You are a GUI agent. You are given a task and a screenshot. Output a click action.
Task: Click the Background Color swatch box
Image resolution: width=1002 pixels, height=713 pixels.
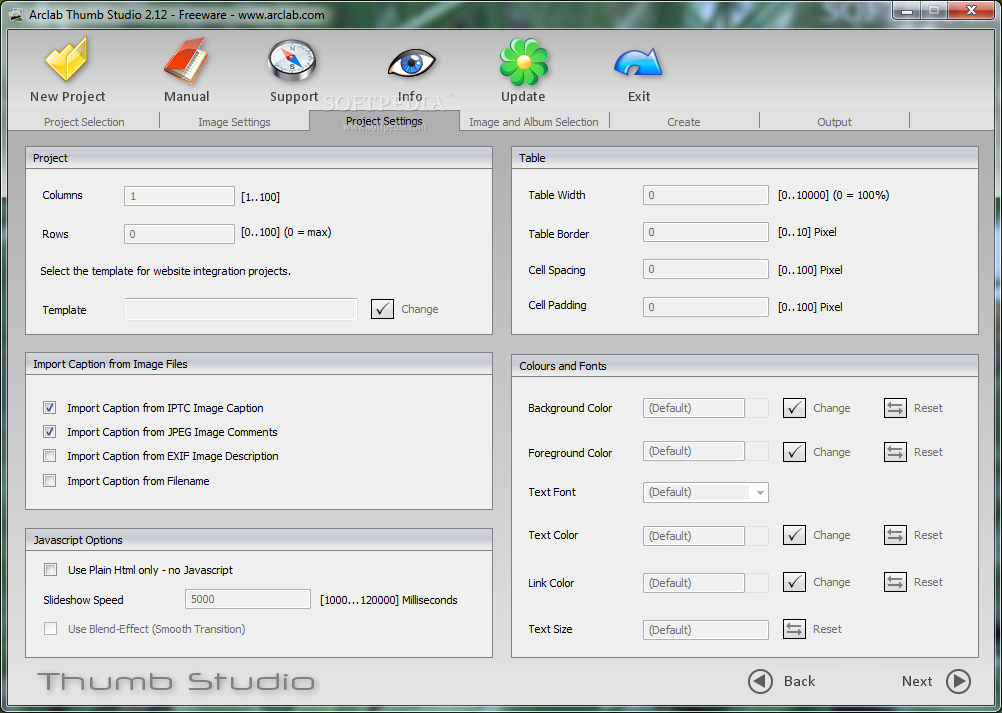tap(757, 408)
